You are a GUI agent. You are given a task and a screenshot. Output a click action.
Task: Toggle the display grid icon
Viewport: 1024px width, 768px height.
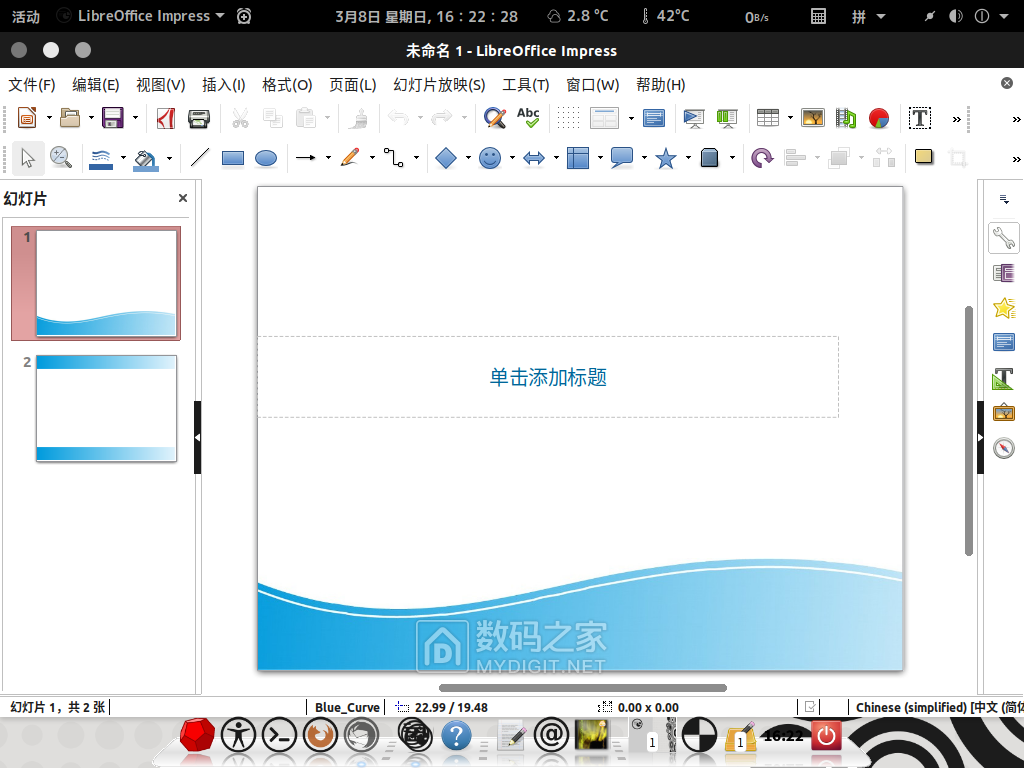[x=568, y=118]
